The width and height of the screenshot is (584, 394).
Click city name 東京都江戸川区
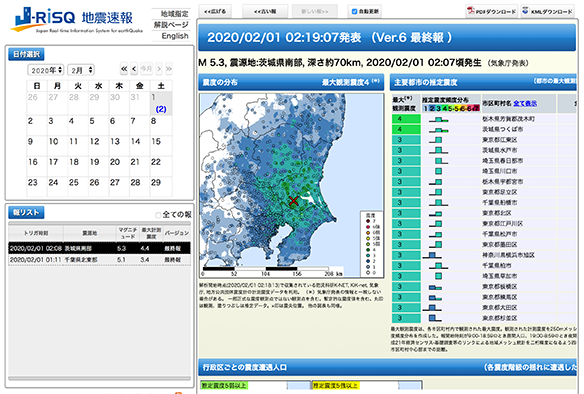503,224
